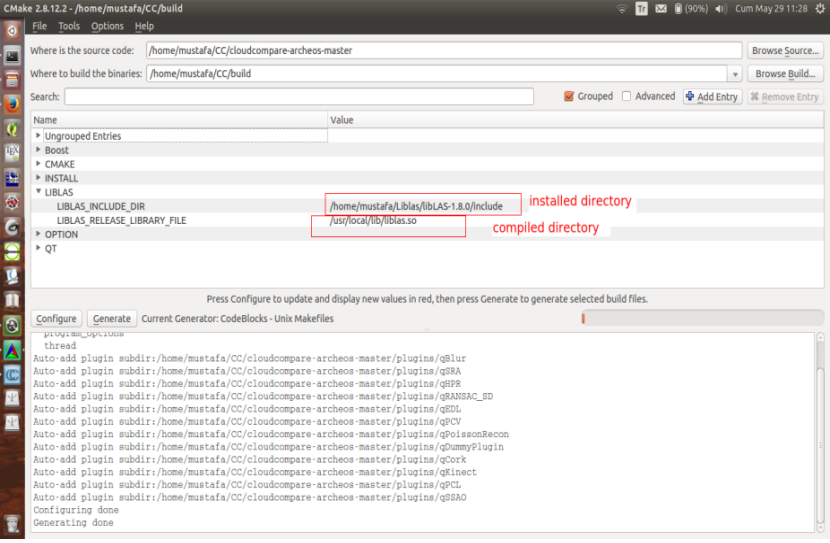
Task: Click the configure progress bar
Action: (702, 318)
